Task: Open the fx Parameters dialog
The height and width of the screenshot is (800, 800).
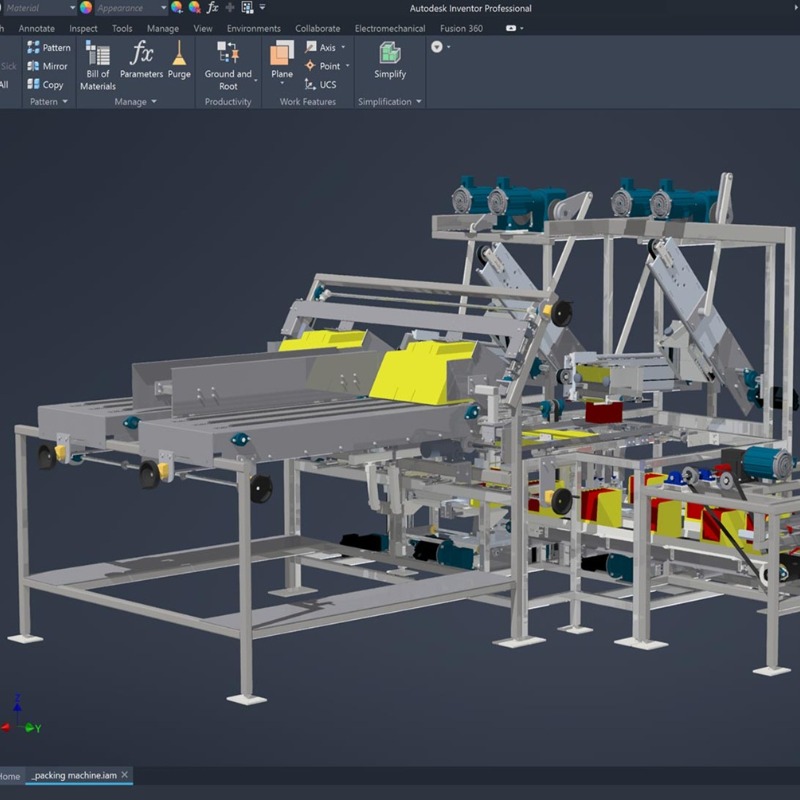Action: point(141,60)
